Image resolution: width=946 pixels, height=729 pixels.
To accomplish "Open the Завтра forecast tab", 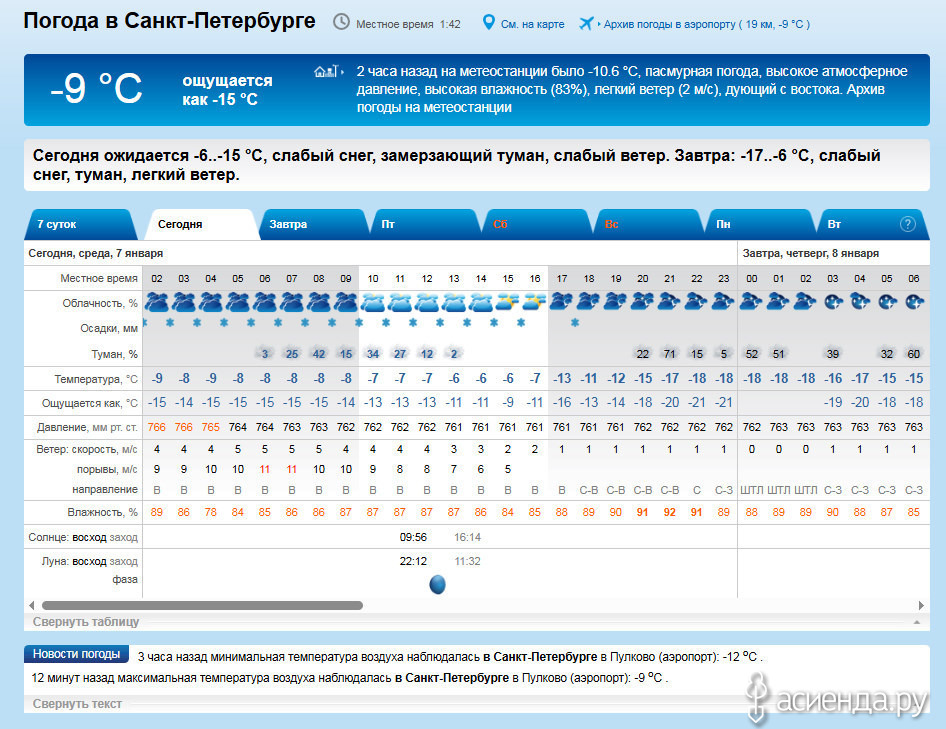I will coord(288,224).
